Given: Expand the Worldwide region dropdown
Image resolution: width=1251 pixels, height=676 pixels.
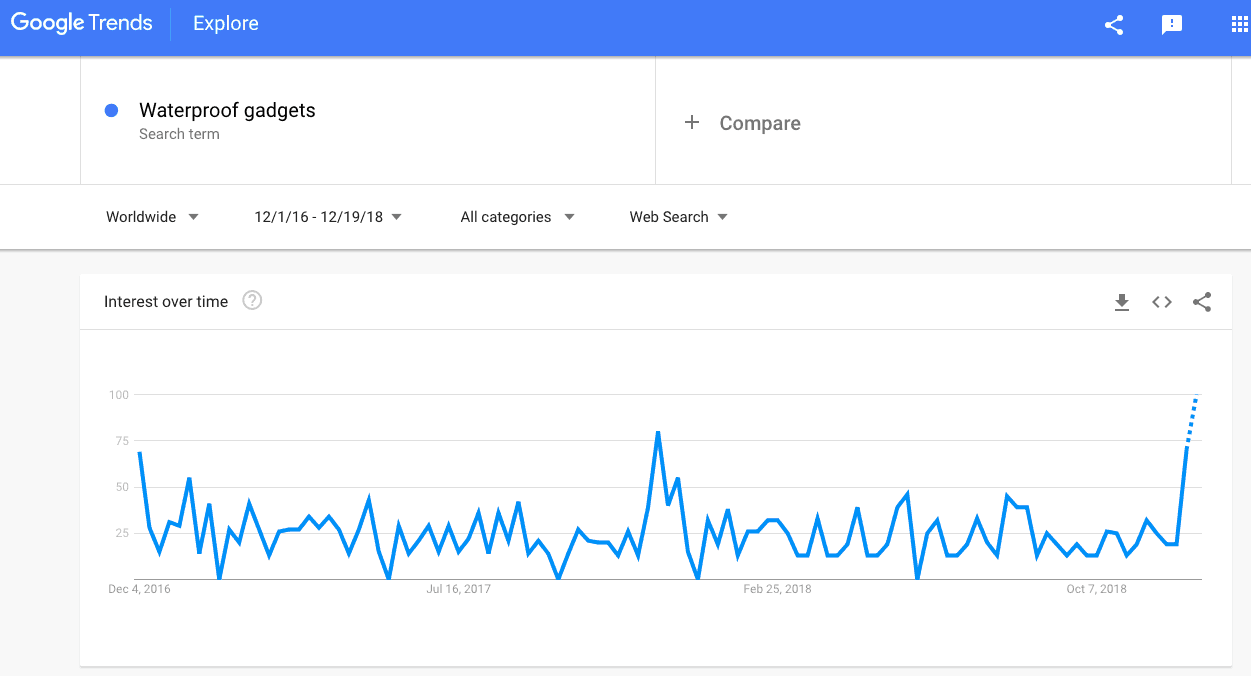Looking at the screenshot, I should coord(152,217).
